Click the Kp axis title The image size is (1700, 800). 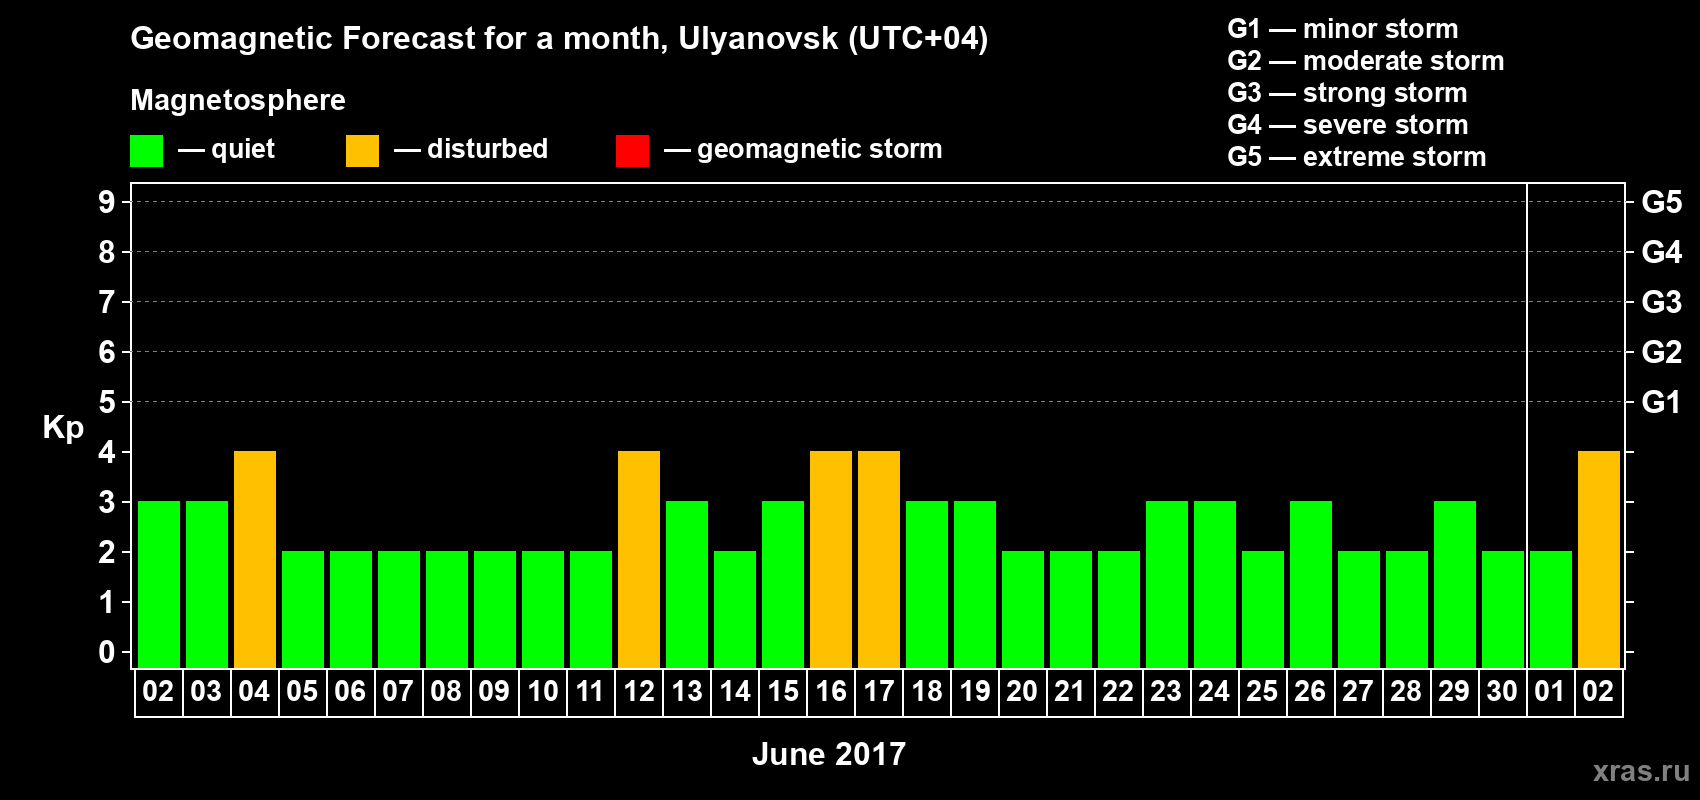[63, 428]
